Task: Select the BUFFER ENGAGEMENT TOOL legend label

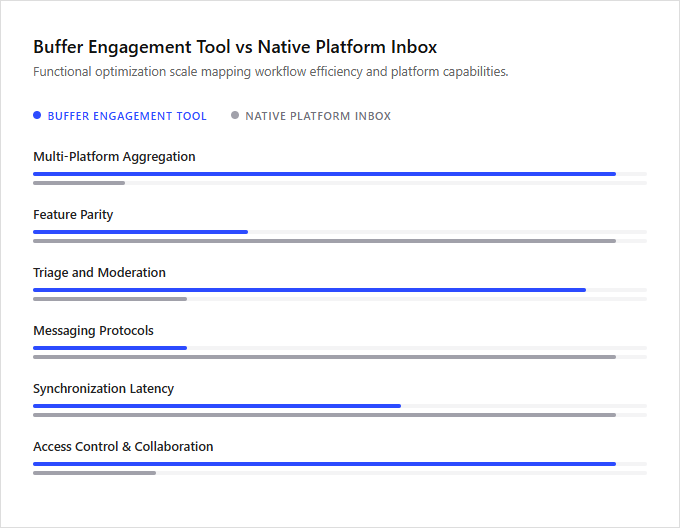Action: (127, 116)
